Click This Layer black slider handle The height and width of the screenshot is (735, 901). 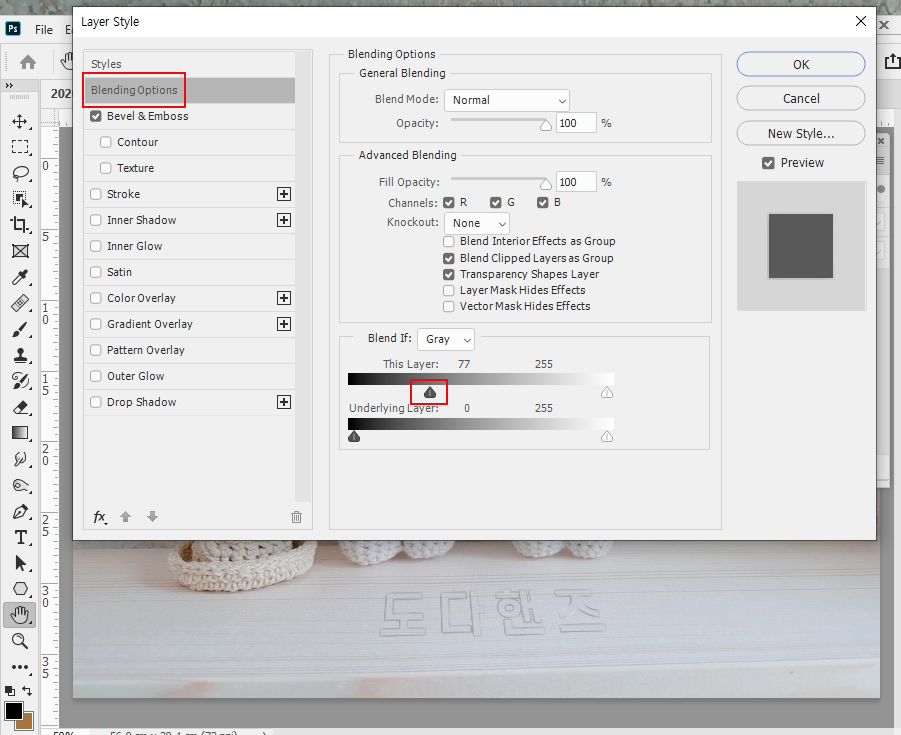pyautogui.click(x=430, y=392)
